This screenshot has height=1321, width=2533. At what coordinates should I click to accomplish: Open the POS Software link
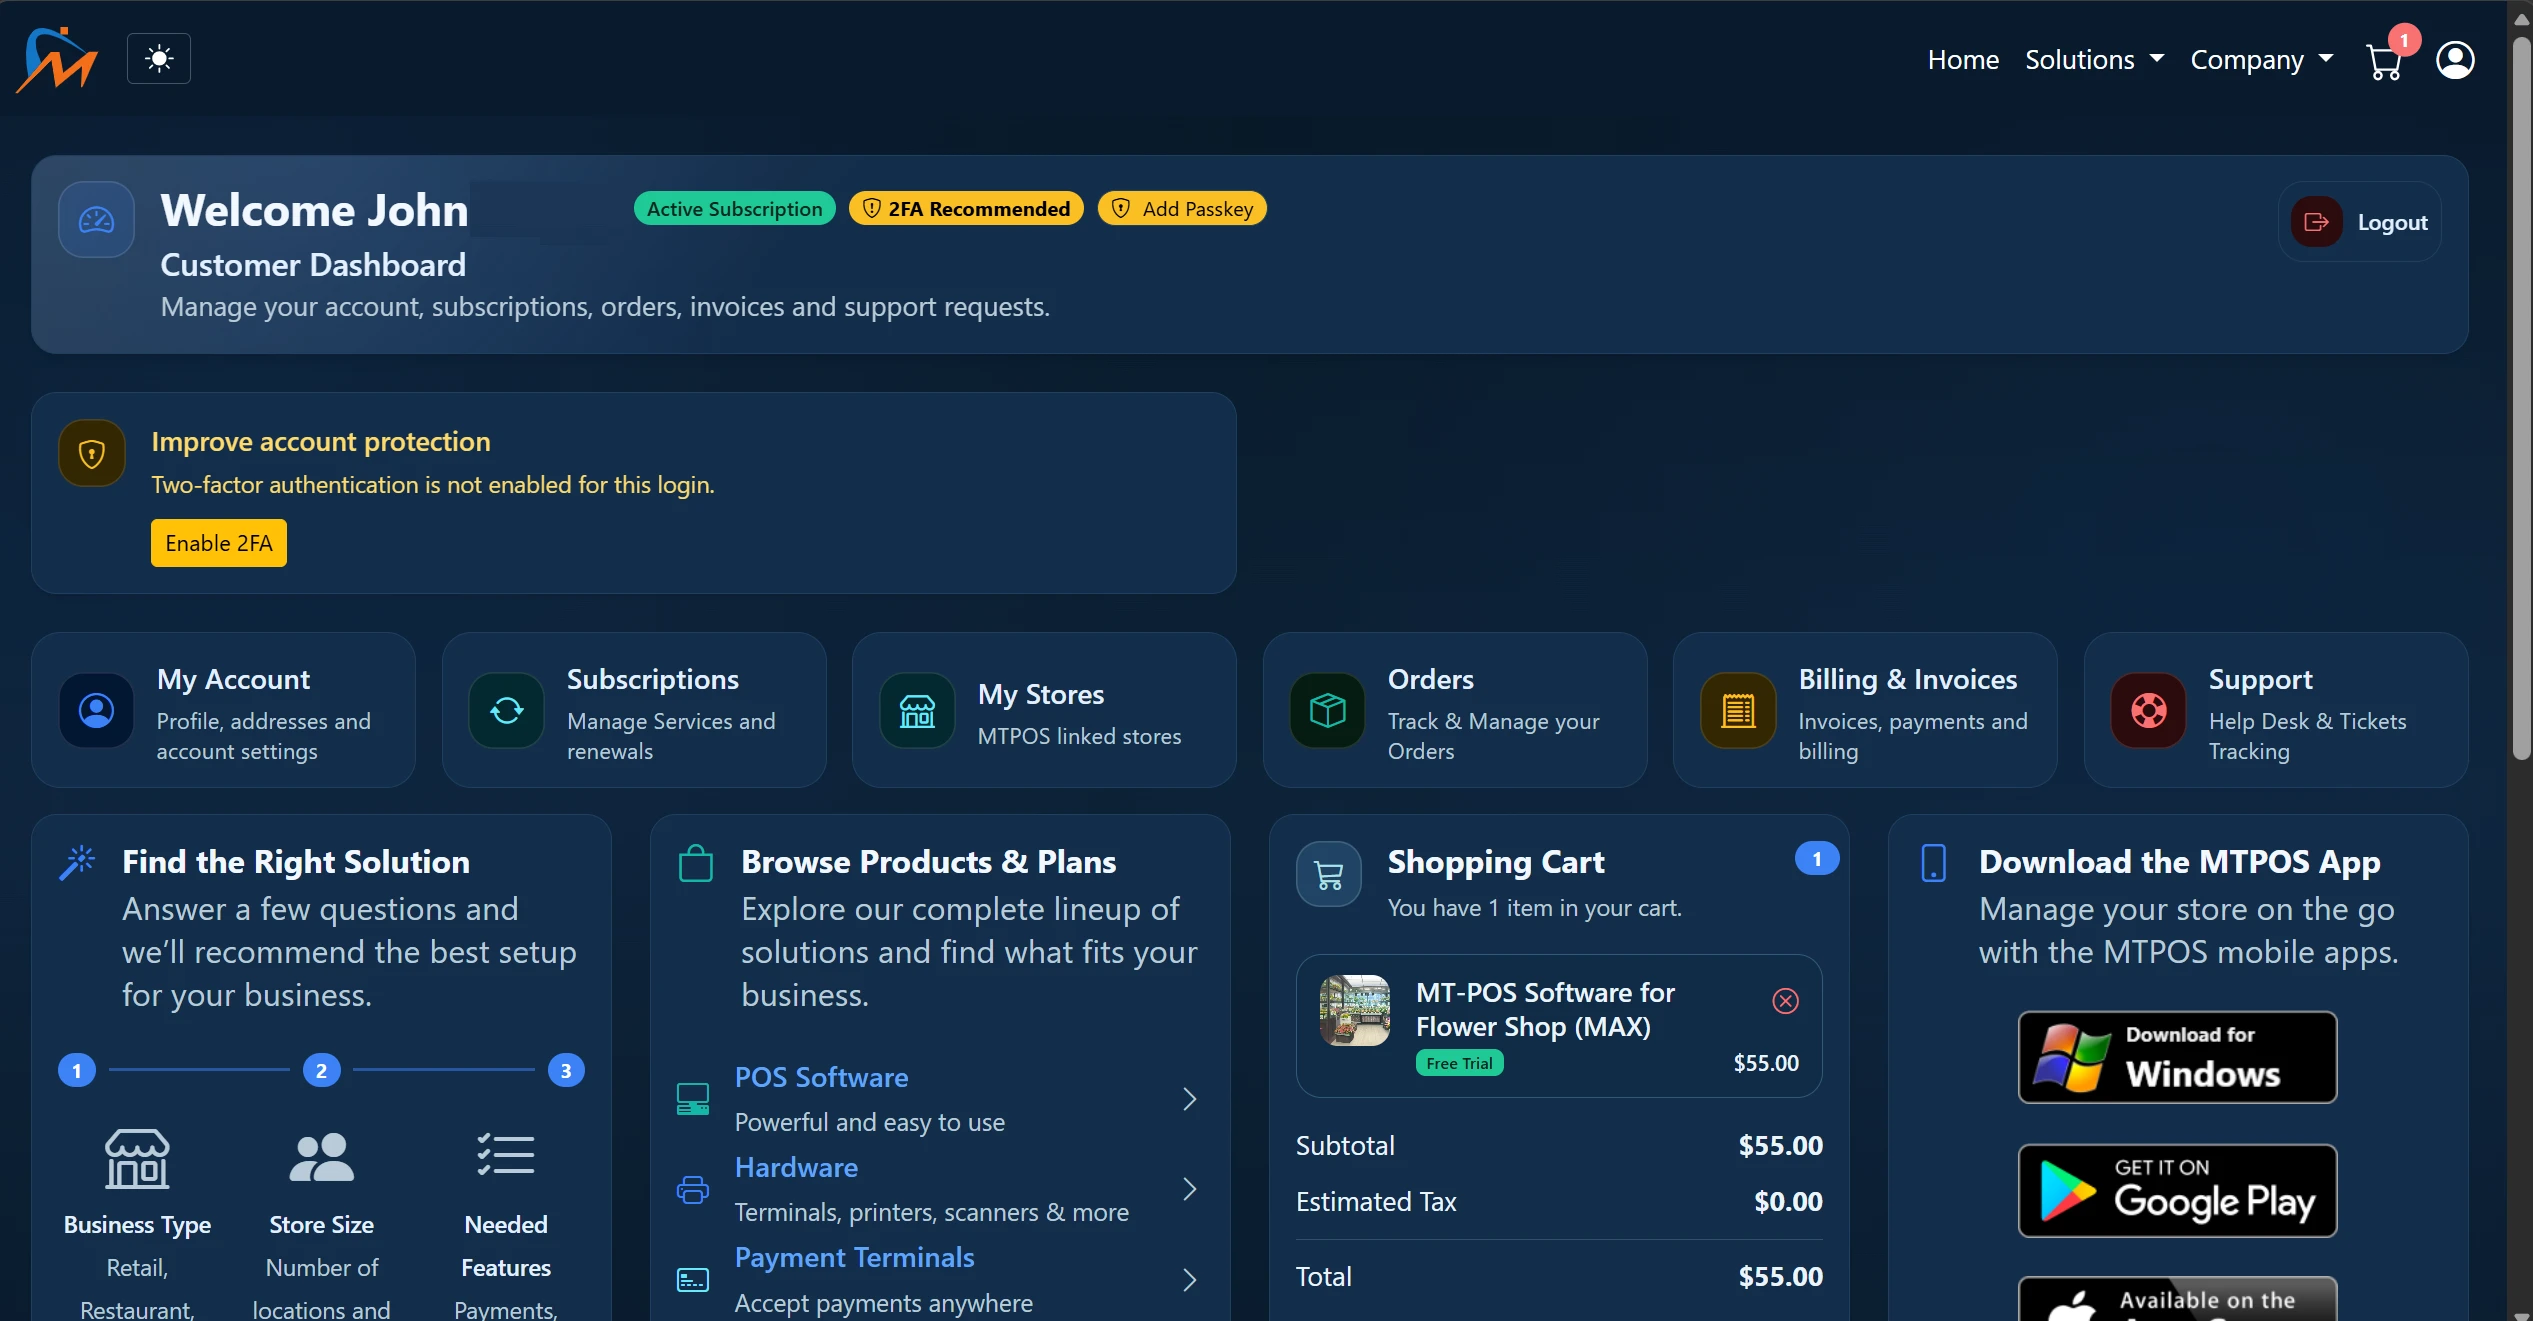[821, 1077]
